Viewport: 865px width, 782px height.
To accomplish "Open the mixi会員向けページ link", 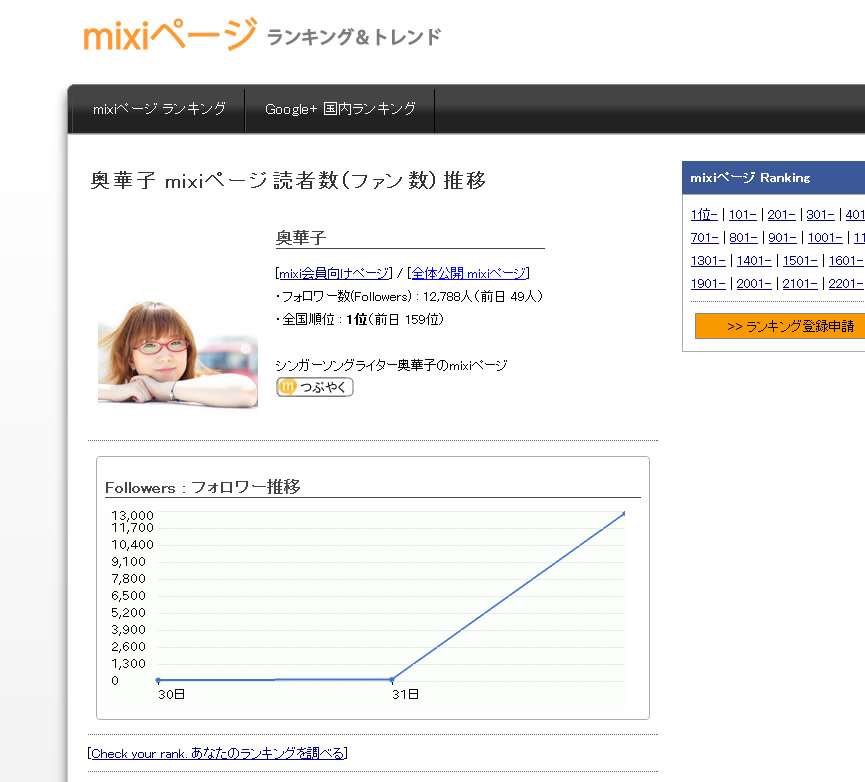I will pyautogui.click(x=334, y=273).
